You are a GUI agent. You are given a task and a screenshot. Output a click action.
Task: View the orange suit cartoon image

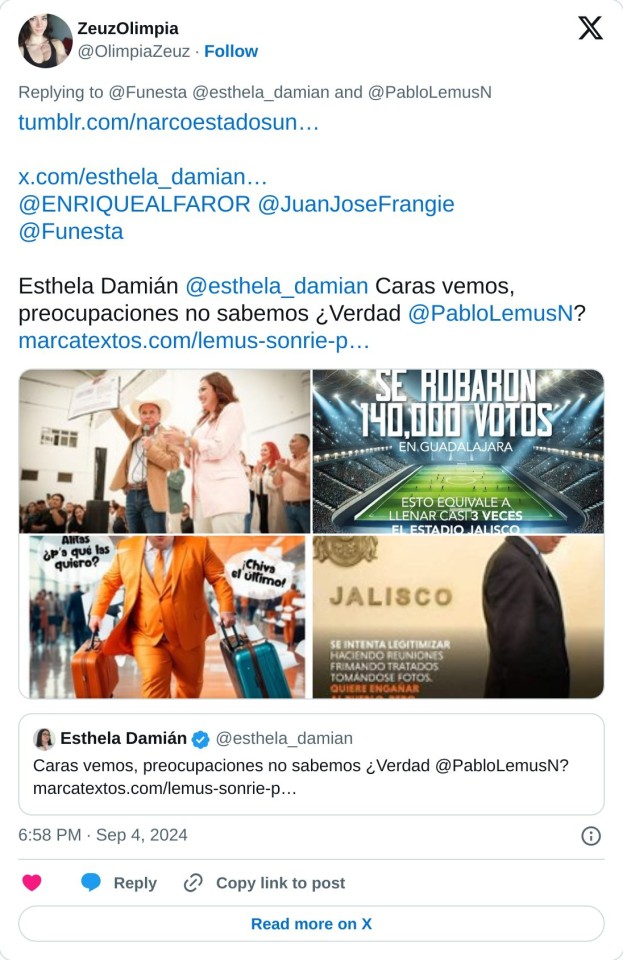(x=164, y=617)
